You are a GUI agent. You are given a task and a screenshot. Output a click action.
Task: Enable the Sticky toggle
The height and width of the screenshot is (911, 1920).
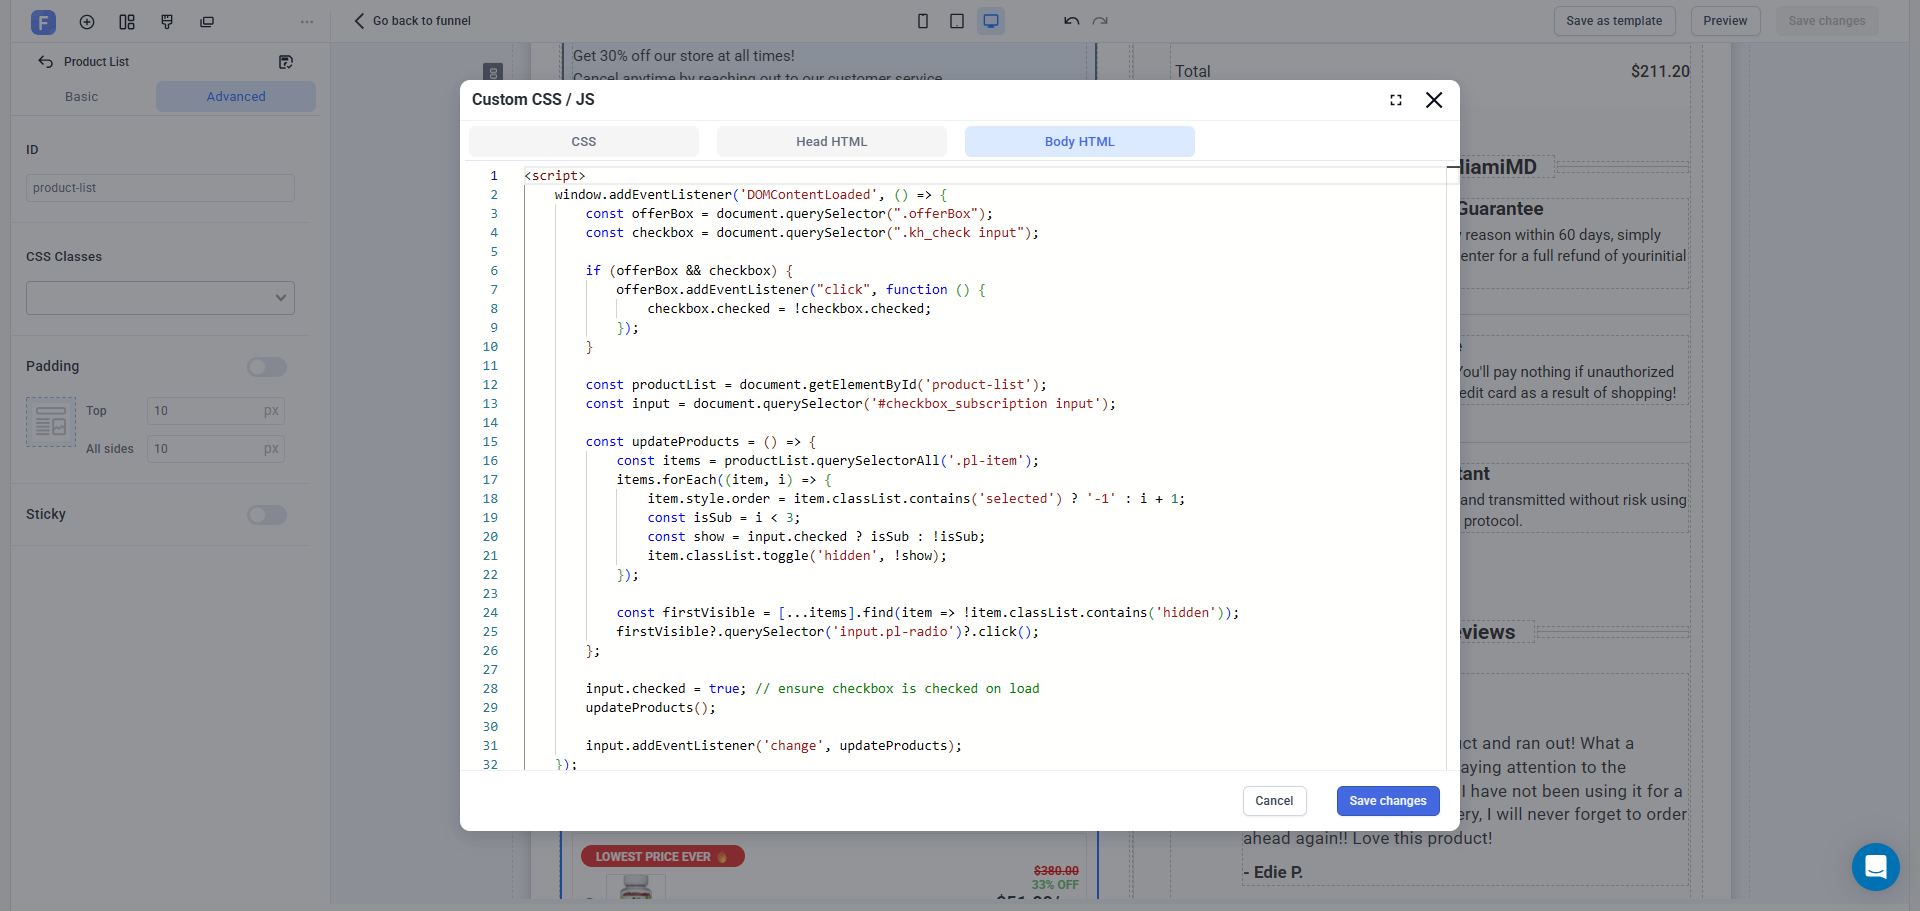(266, 515)
